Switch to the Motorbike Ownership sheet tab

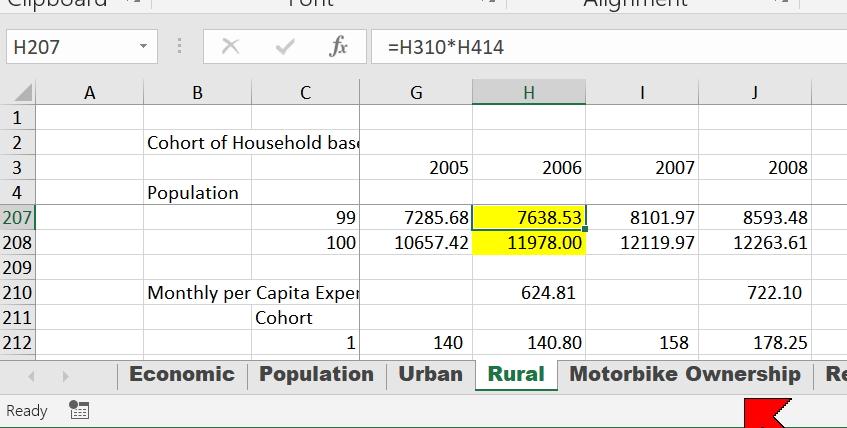(x=685, y=374)
